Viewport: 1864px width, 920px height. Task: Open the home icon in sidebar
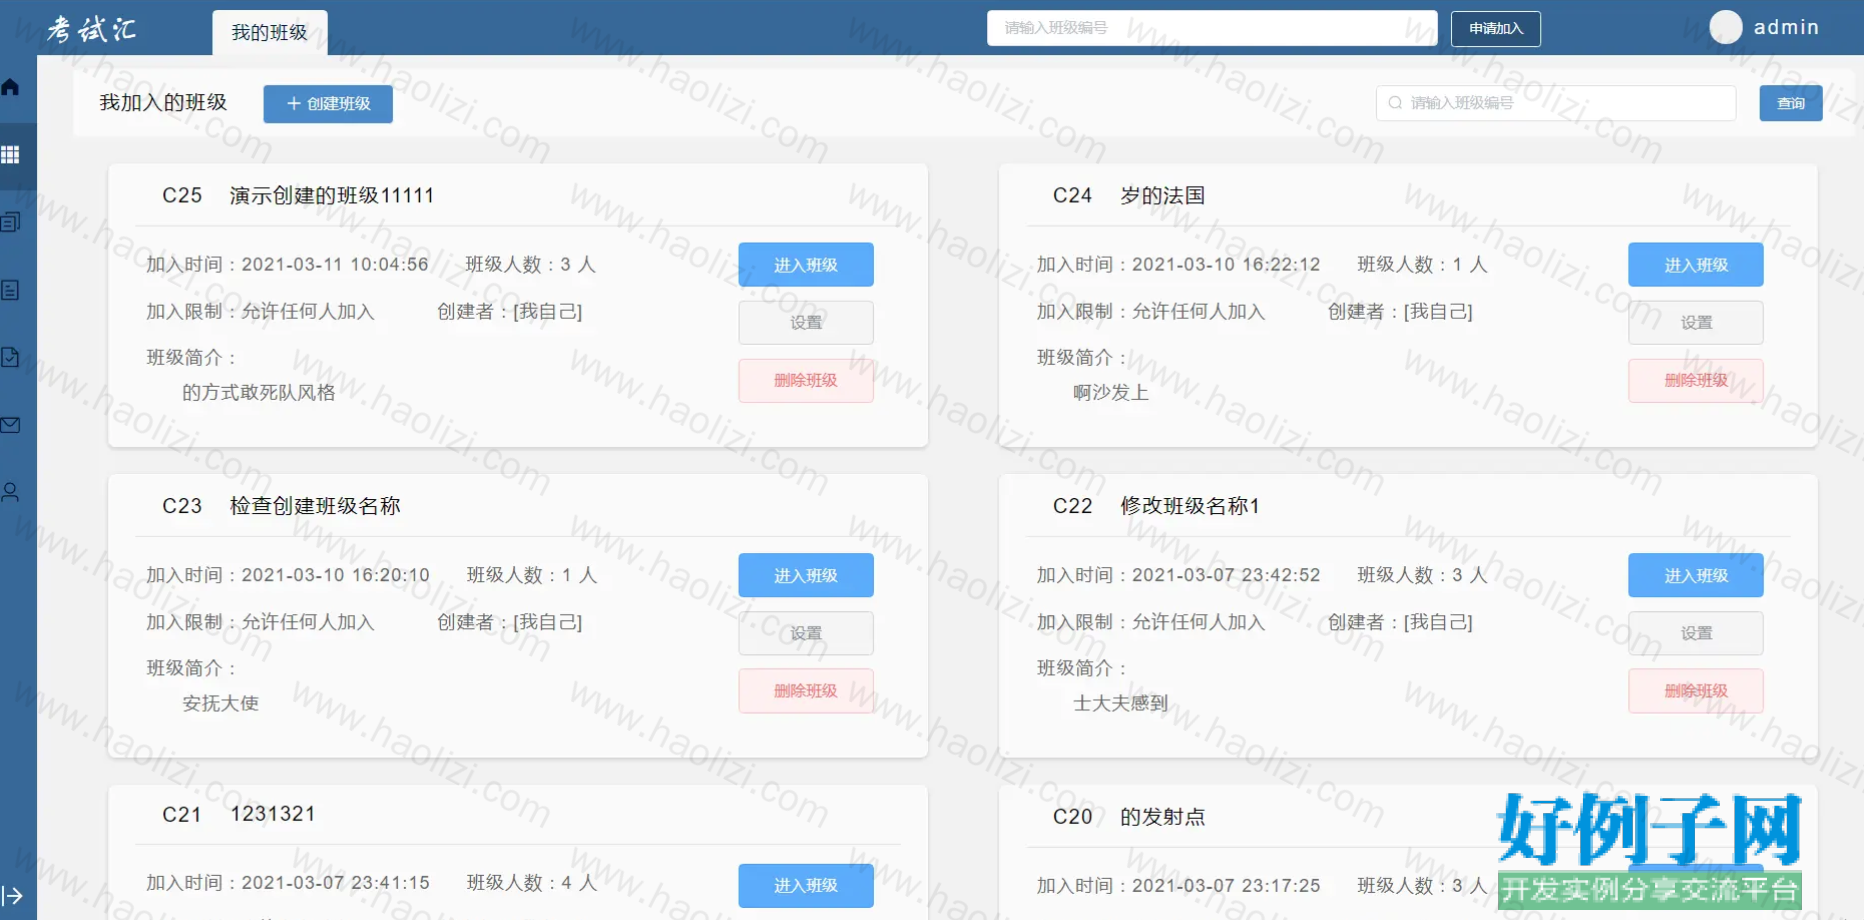11,87
